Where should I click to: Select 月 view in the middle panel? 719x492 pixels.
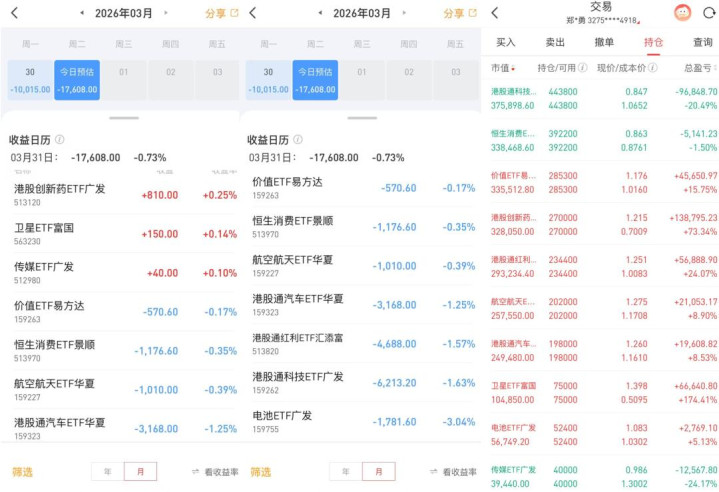(x=379, y=471)
